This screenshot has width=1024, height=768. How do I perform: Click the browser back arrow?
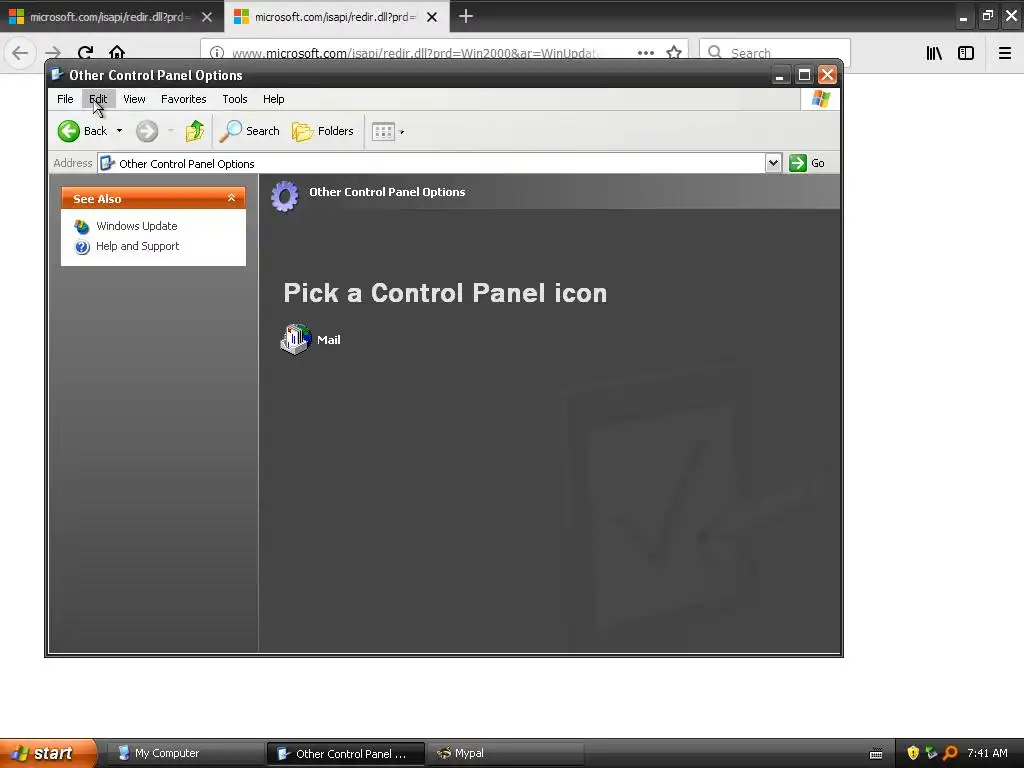click(20, 52)
